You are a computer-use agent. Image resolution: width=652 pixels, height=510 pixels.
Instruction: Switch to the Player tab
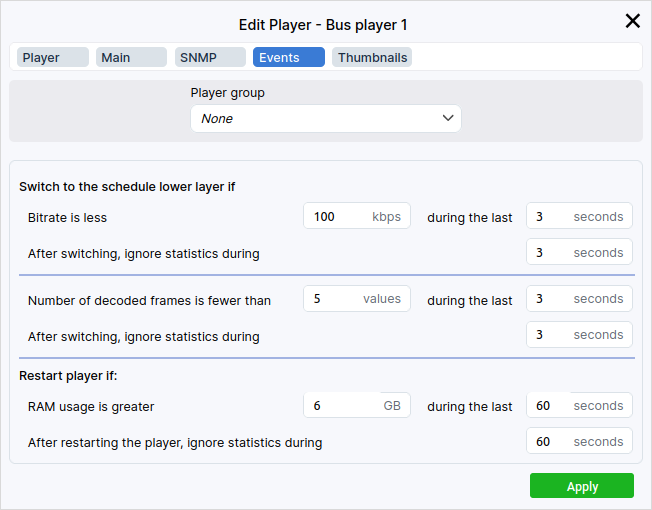tap(52, 58)
